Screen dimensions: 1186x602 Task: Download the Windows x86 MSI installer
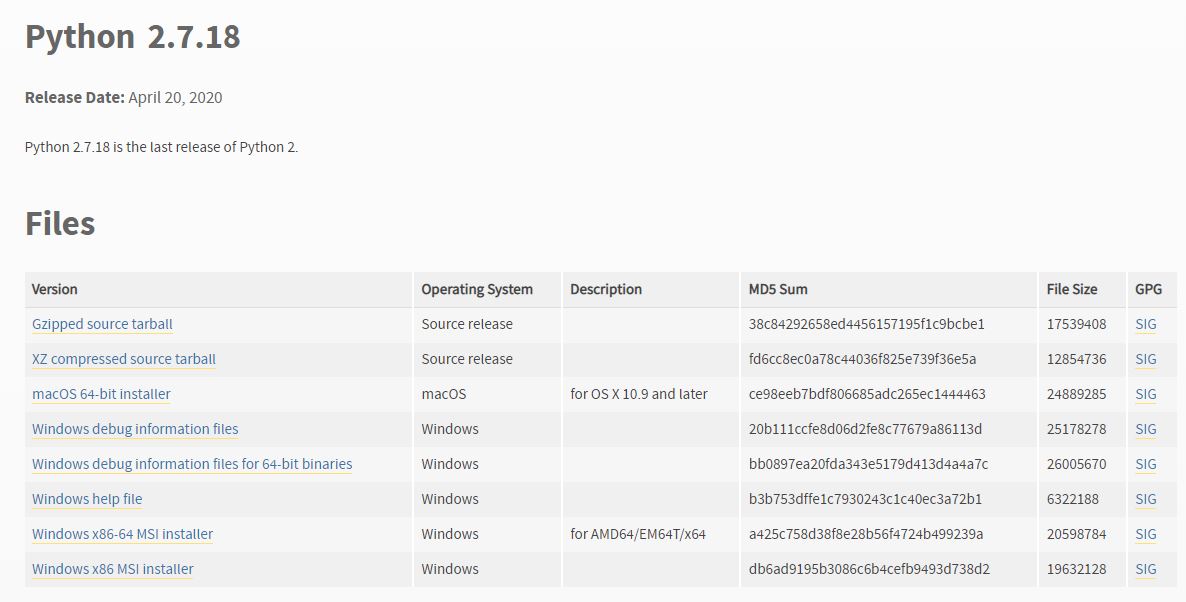pyautogui.click(x=113, y=569)
